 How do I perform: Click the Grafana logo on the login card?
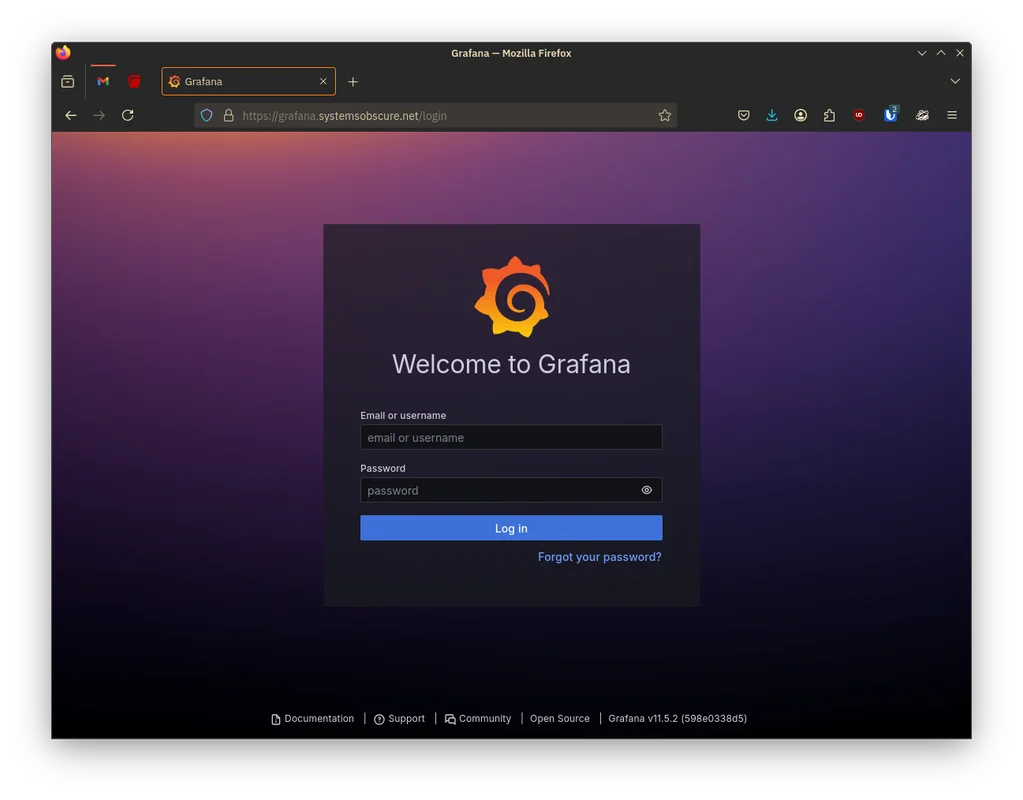click(511, 297)
